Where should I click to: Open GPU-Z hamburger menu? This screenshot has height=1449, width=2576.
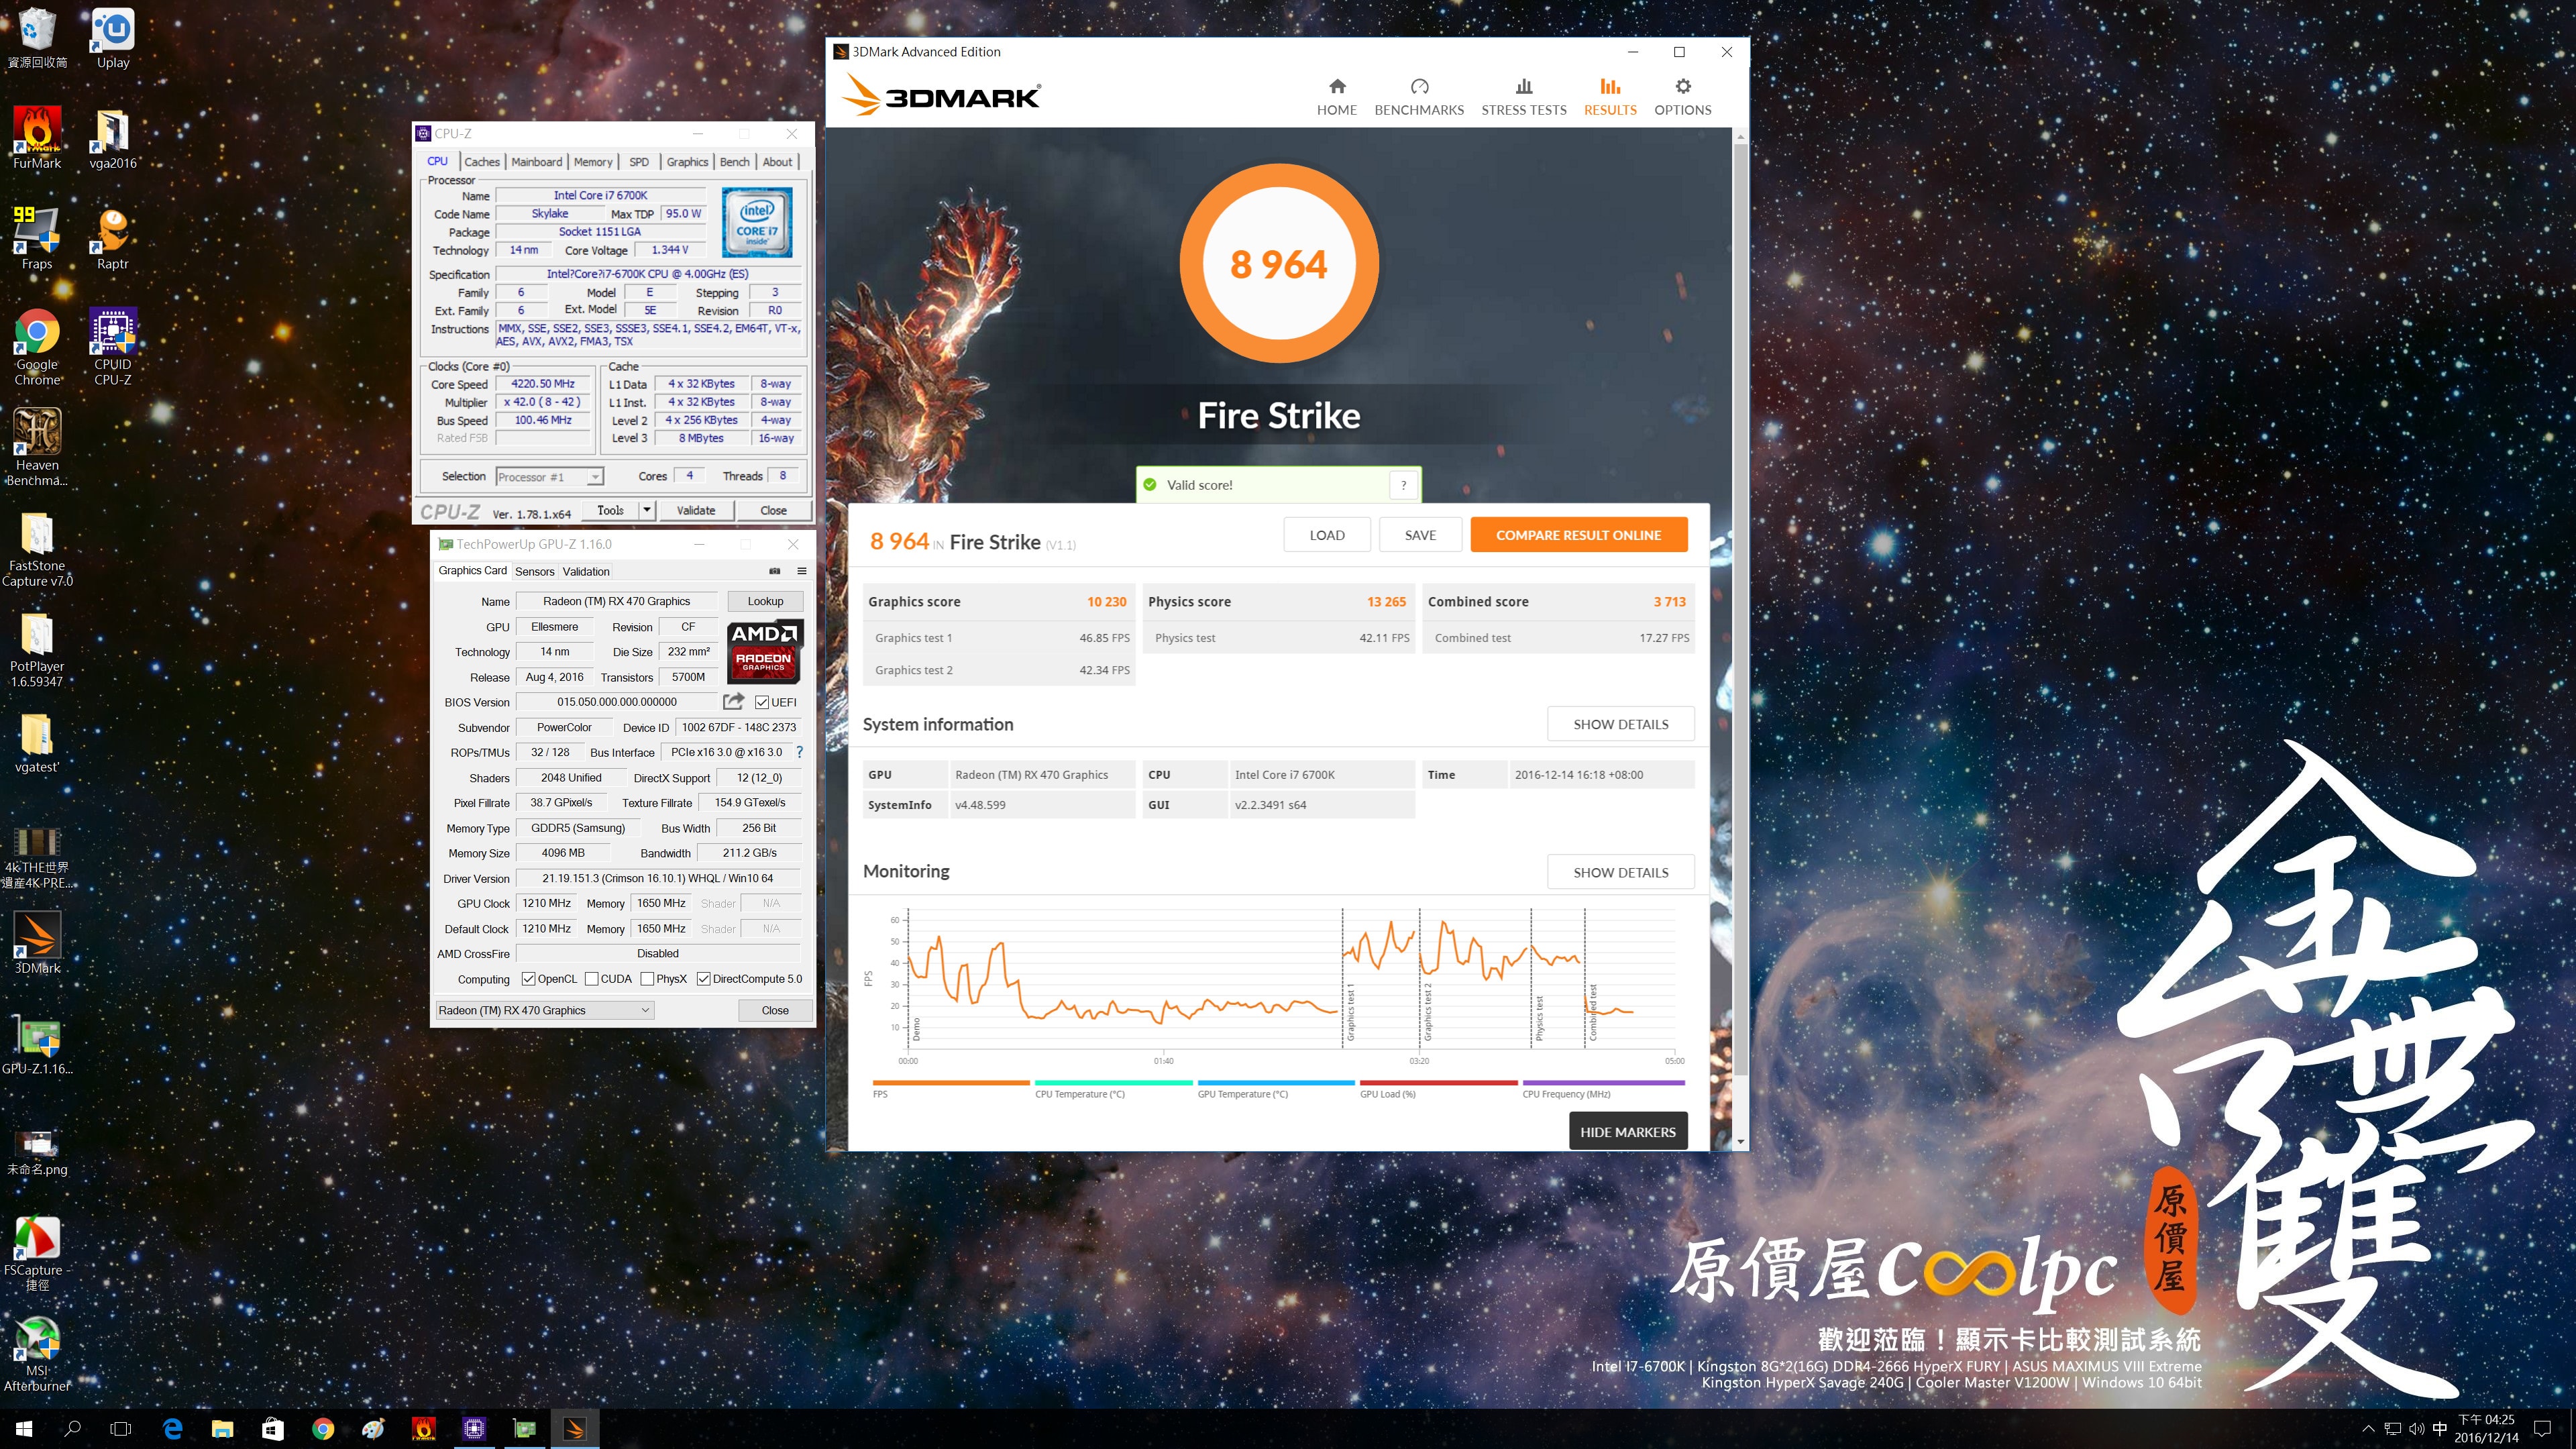pos(801,571)
